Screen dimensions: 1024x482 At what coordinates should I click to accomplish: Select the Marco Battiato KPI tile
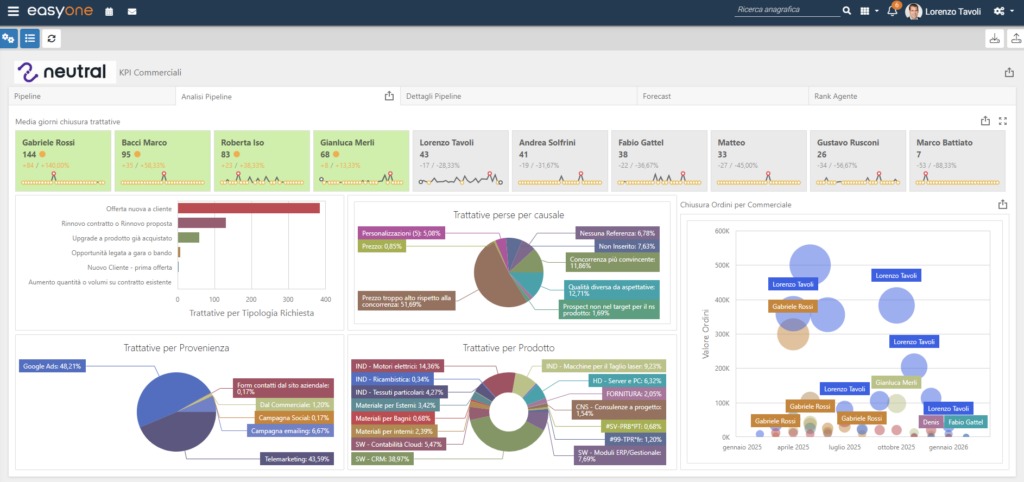click(x=958, y=160)
